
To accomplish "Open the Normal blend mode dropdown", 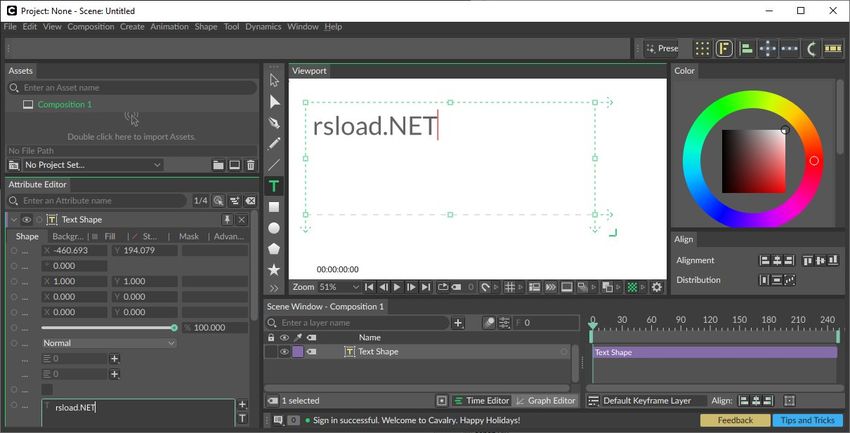I will coord(109,343).
